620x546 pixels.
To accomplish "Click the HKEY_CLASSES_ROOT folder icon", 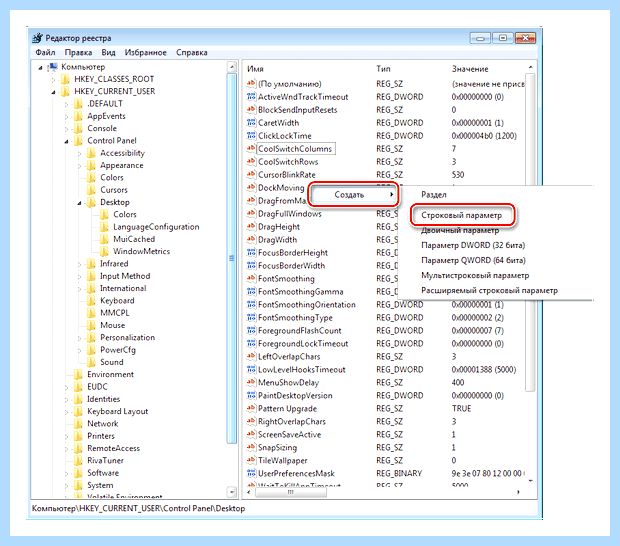I will [x=65, y=79].
